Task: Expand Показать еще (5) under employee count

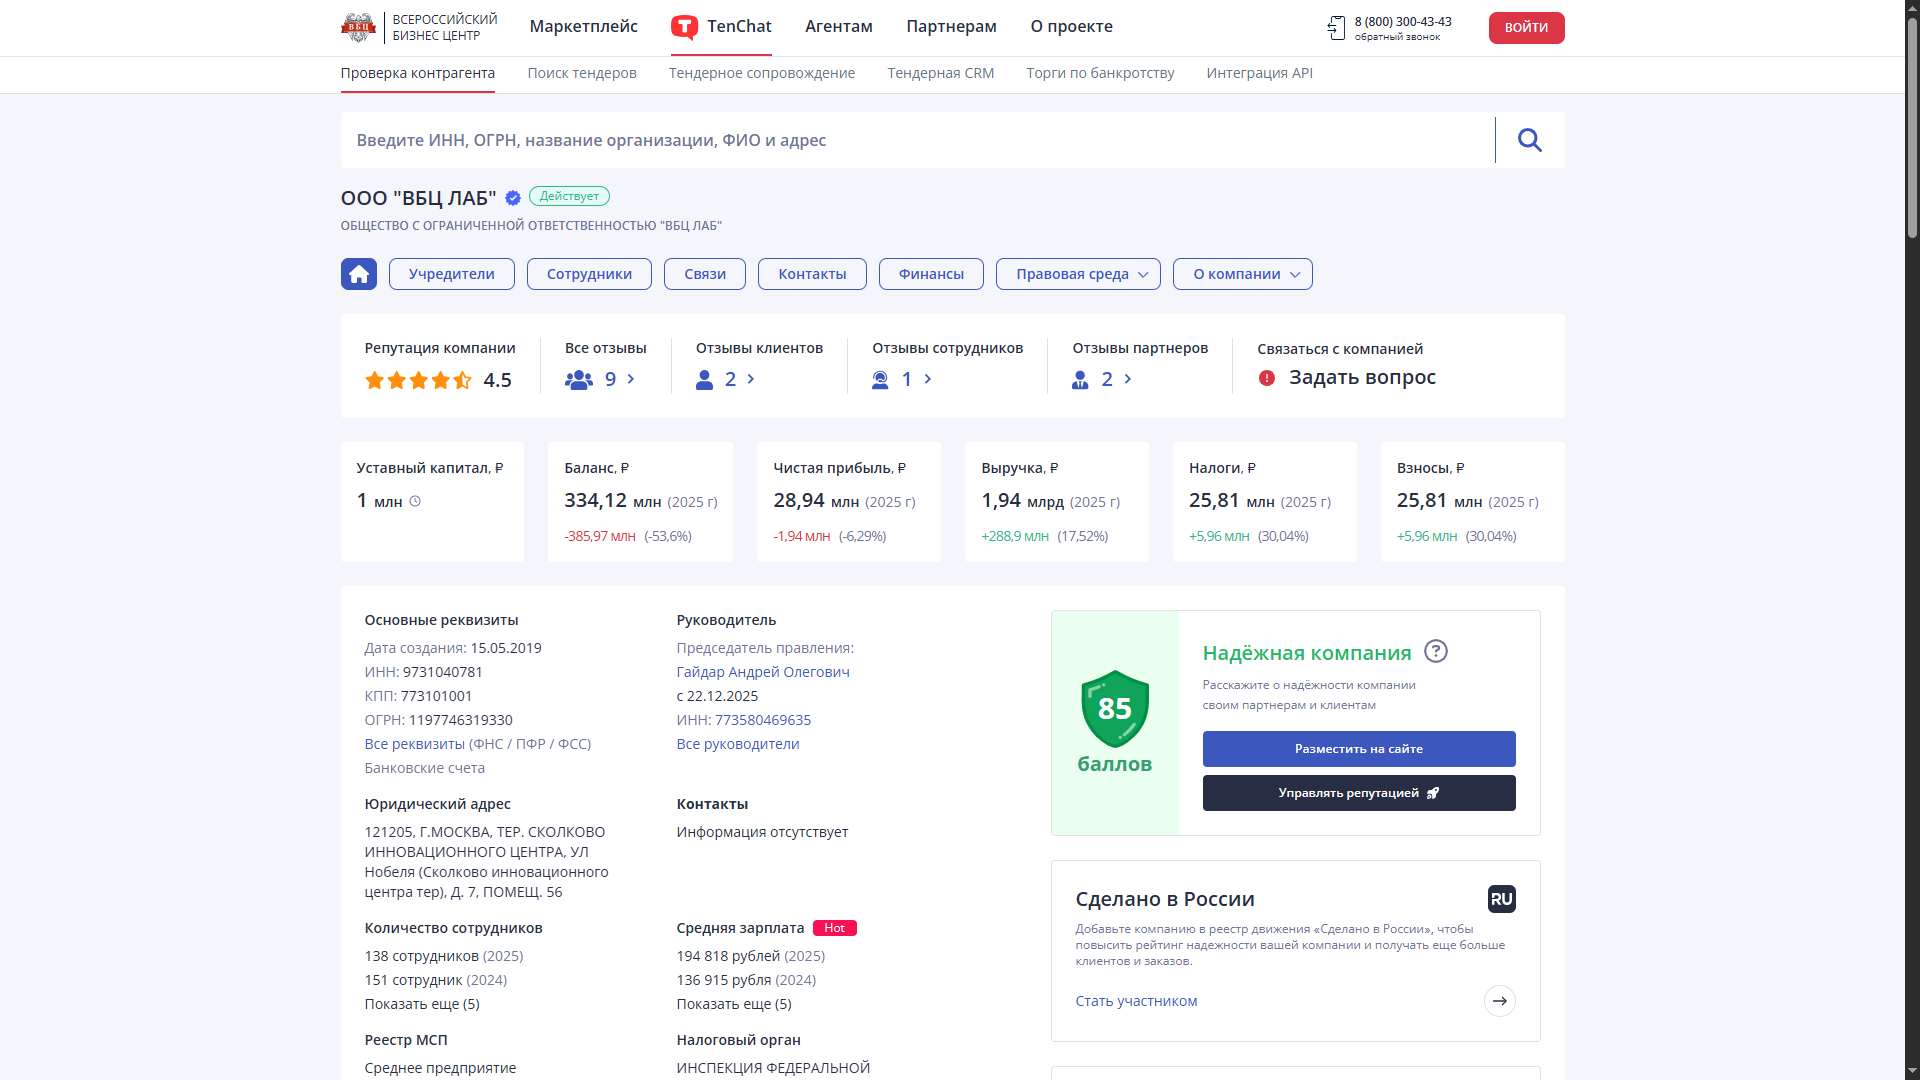Action: [x=422, y=1004]
